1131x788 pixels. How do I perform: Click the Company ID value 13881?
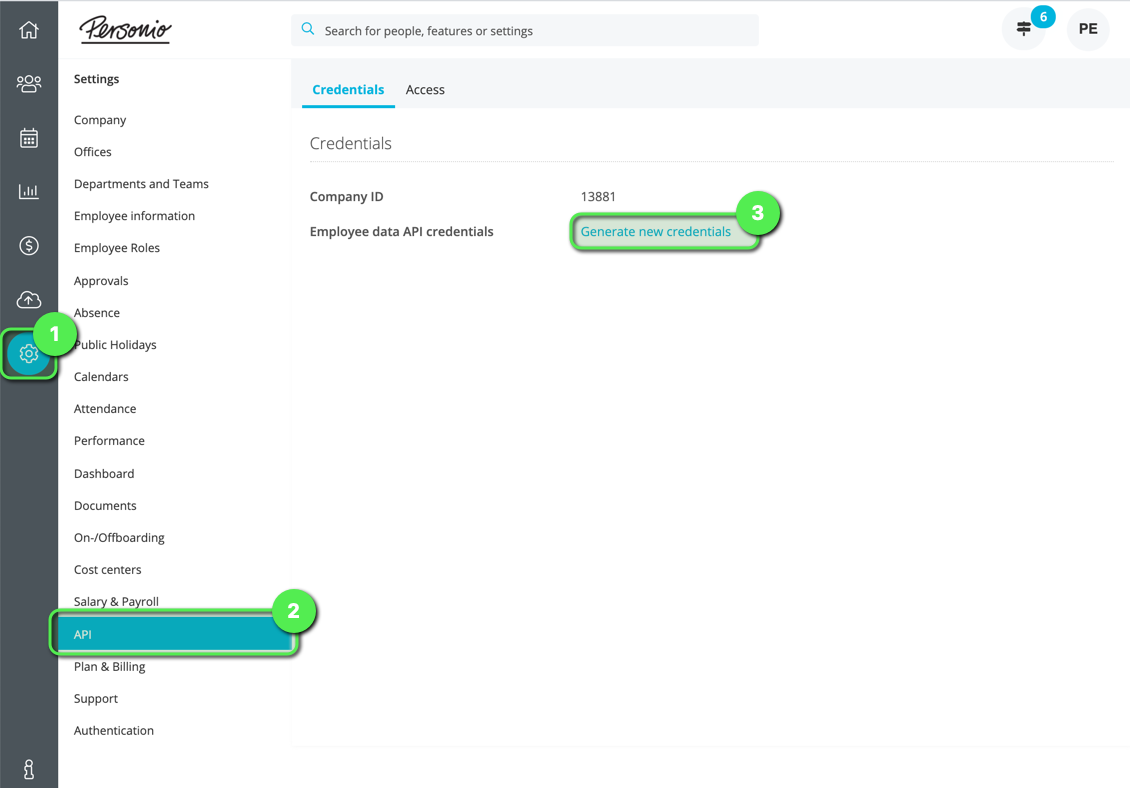tap(598, 196)
